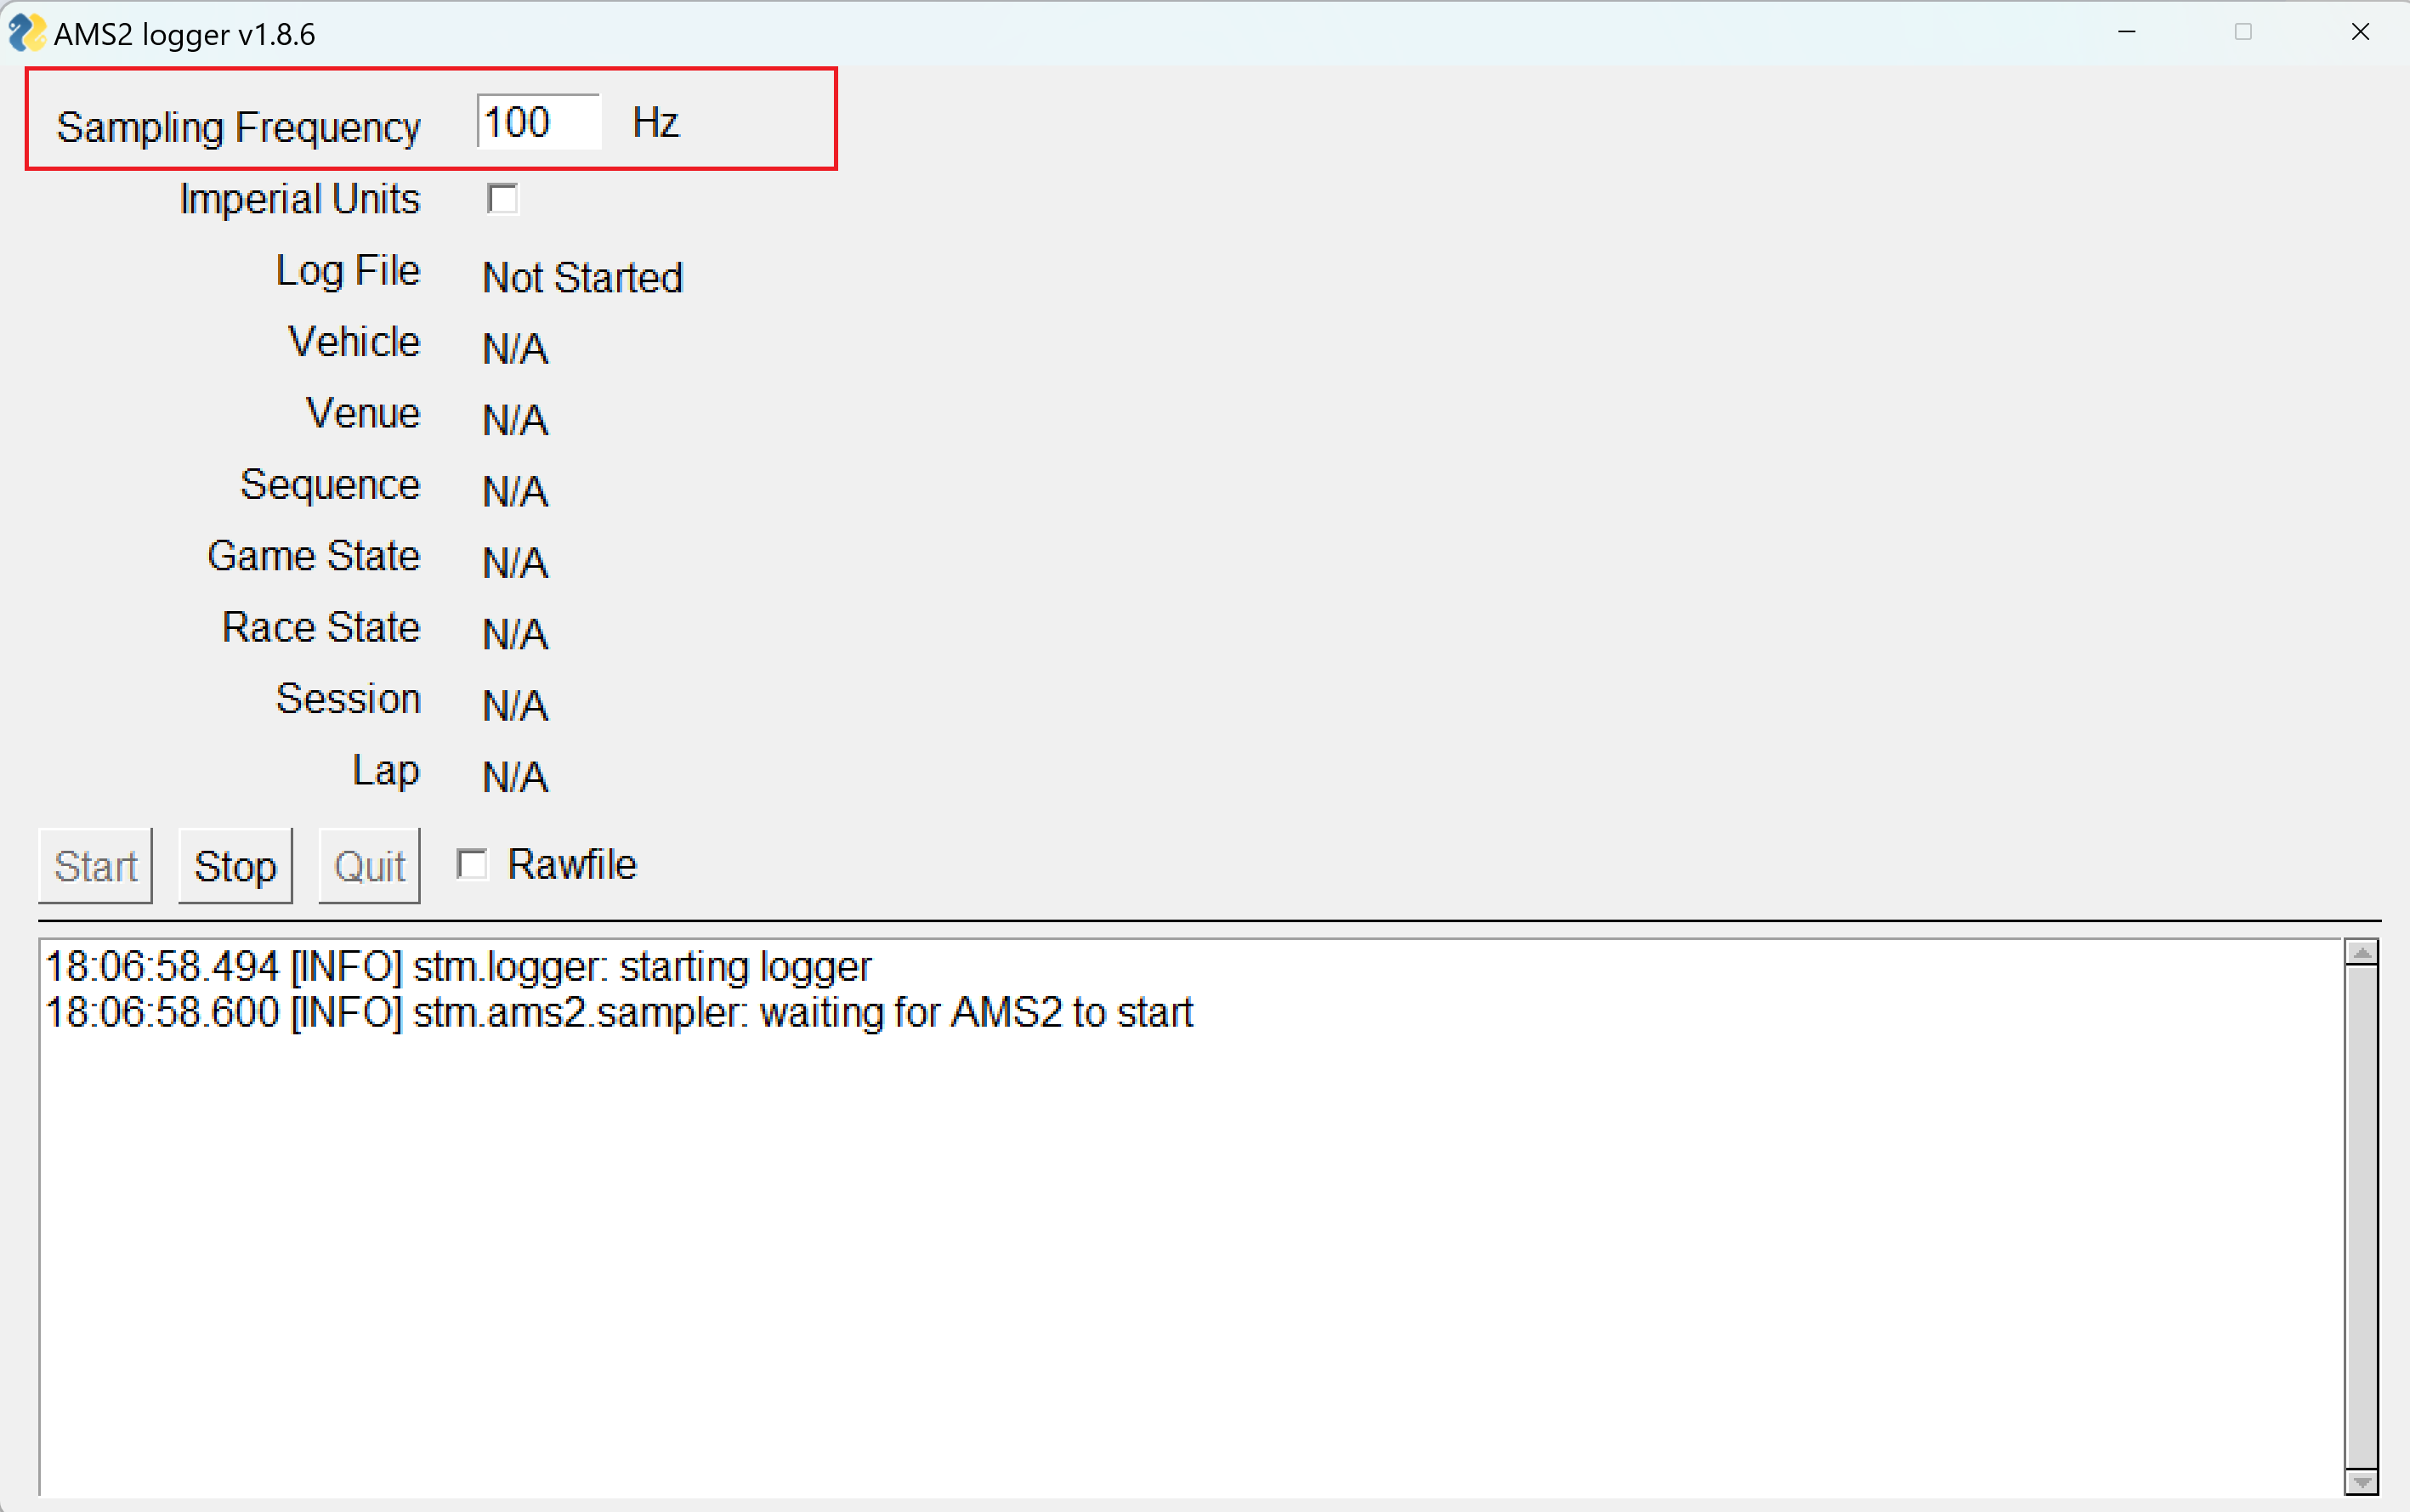Viewport: 2410px width, 1512px height.
Task: Click the log scrollbar down arrow
Action: tap(2362, 1482)
